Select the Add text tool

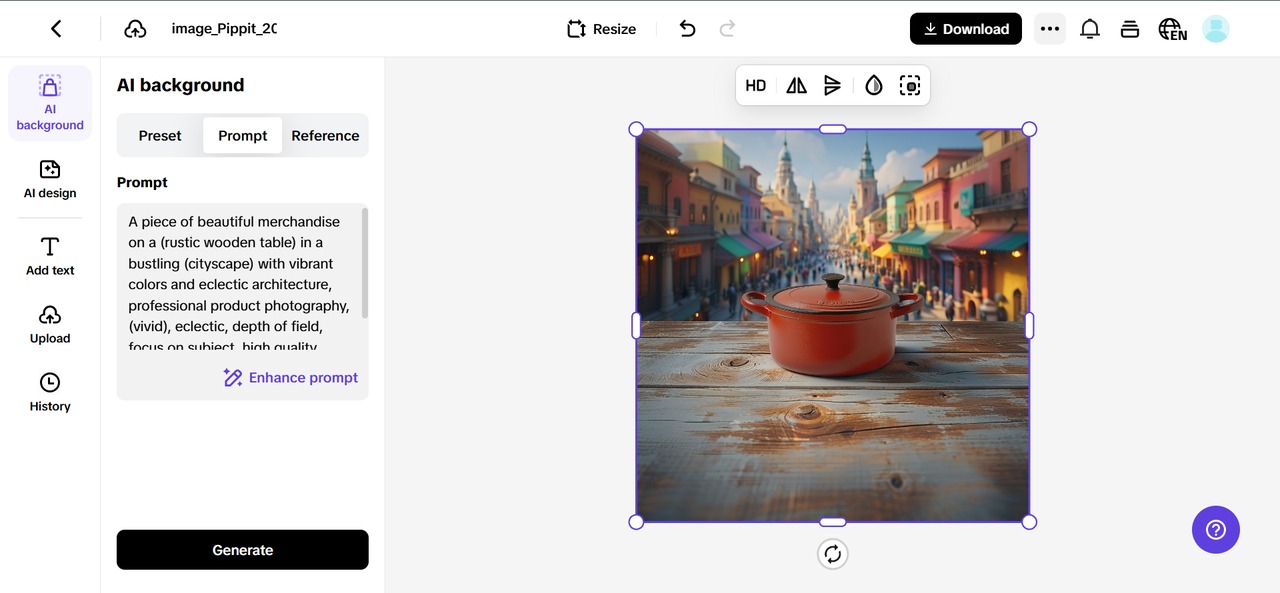click(50, 256)
